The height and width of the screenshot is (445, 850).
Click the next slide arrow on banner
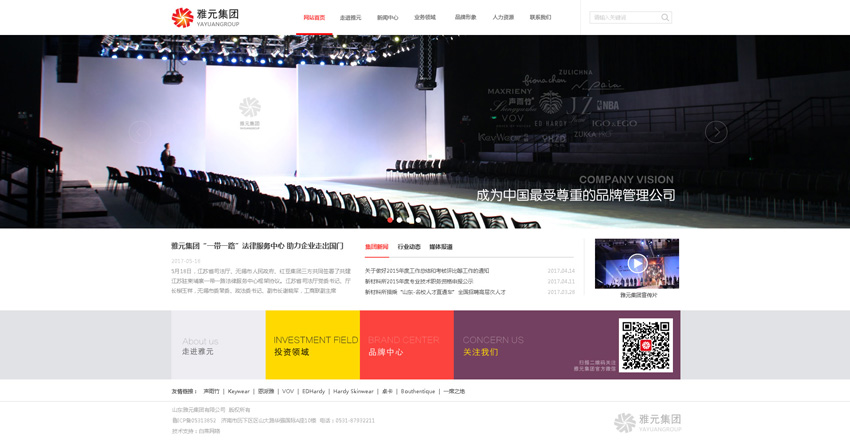[715, 131]
